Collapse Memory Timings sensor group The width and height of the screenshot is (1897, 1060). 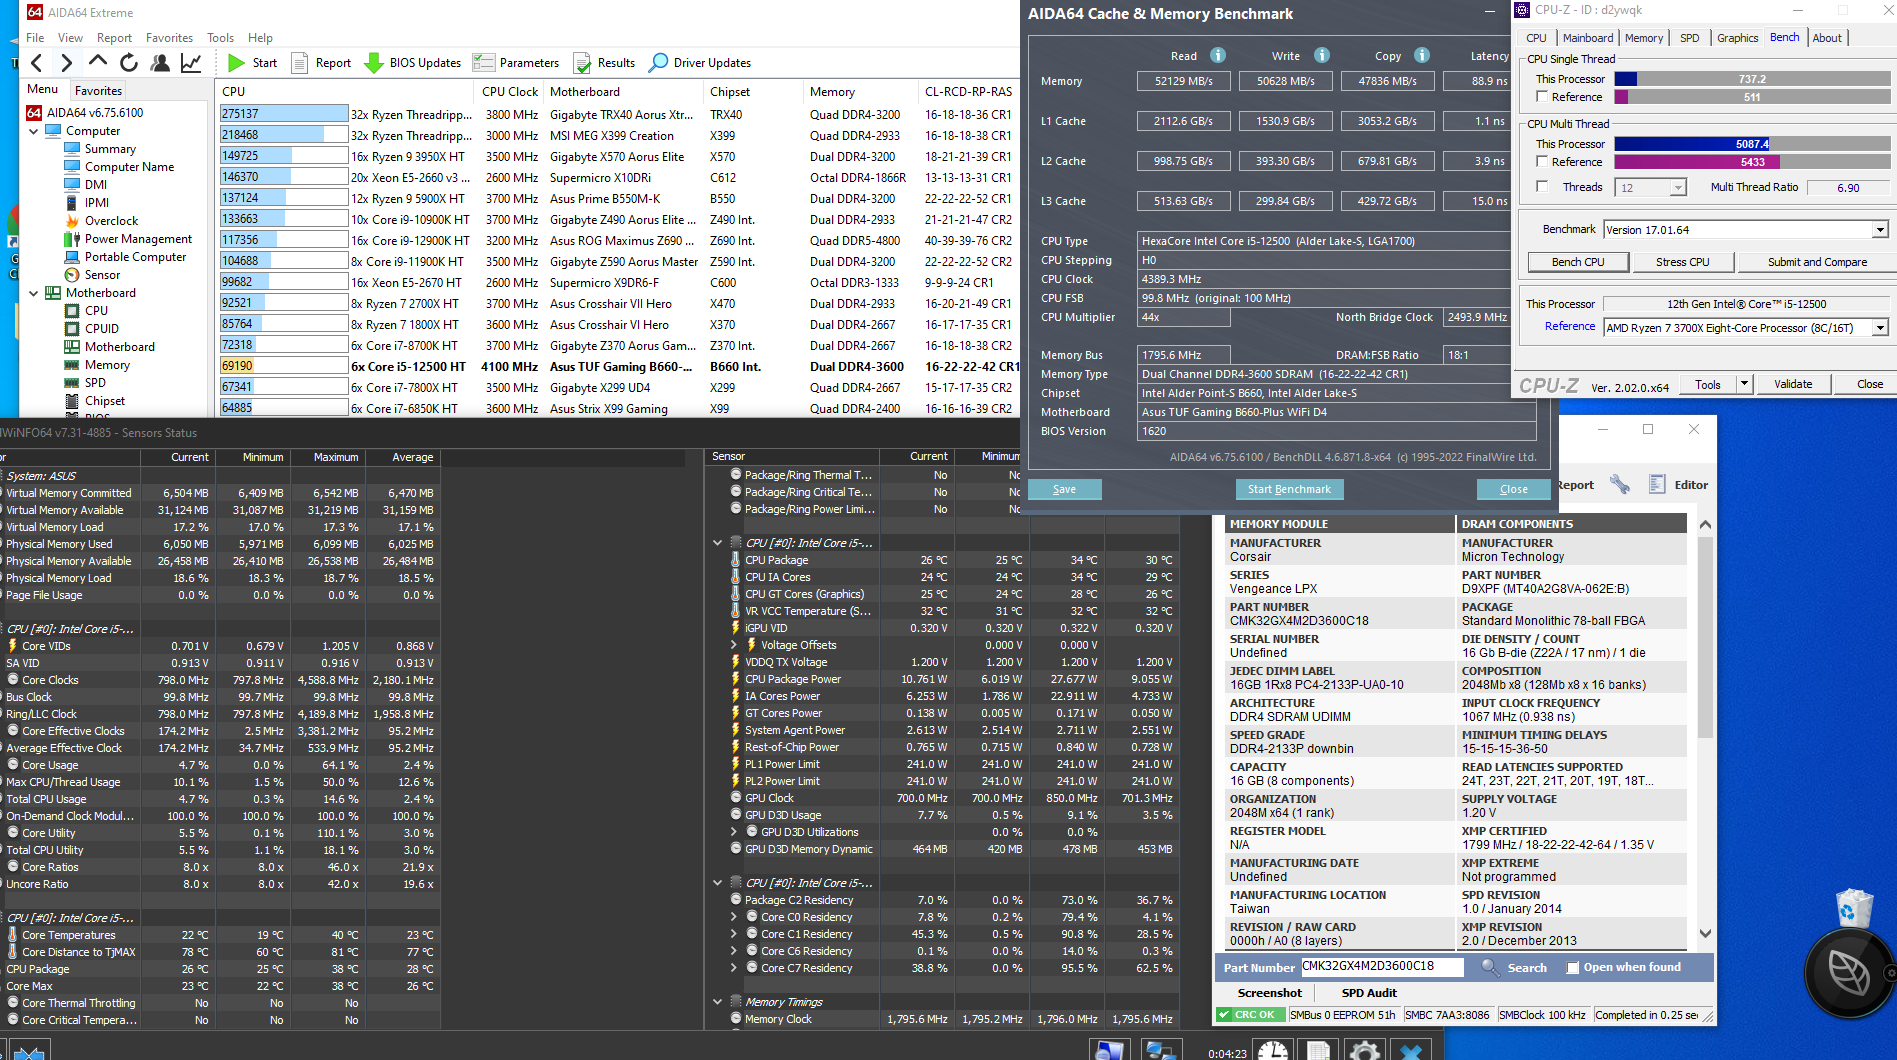tap(718, 1002)
